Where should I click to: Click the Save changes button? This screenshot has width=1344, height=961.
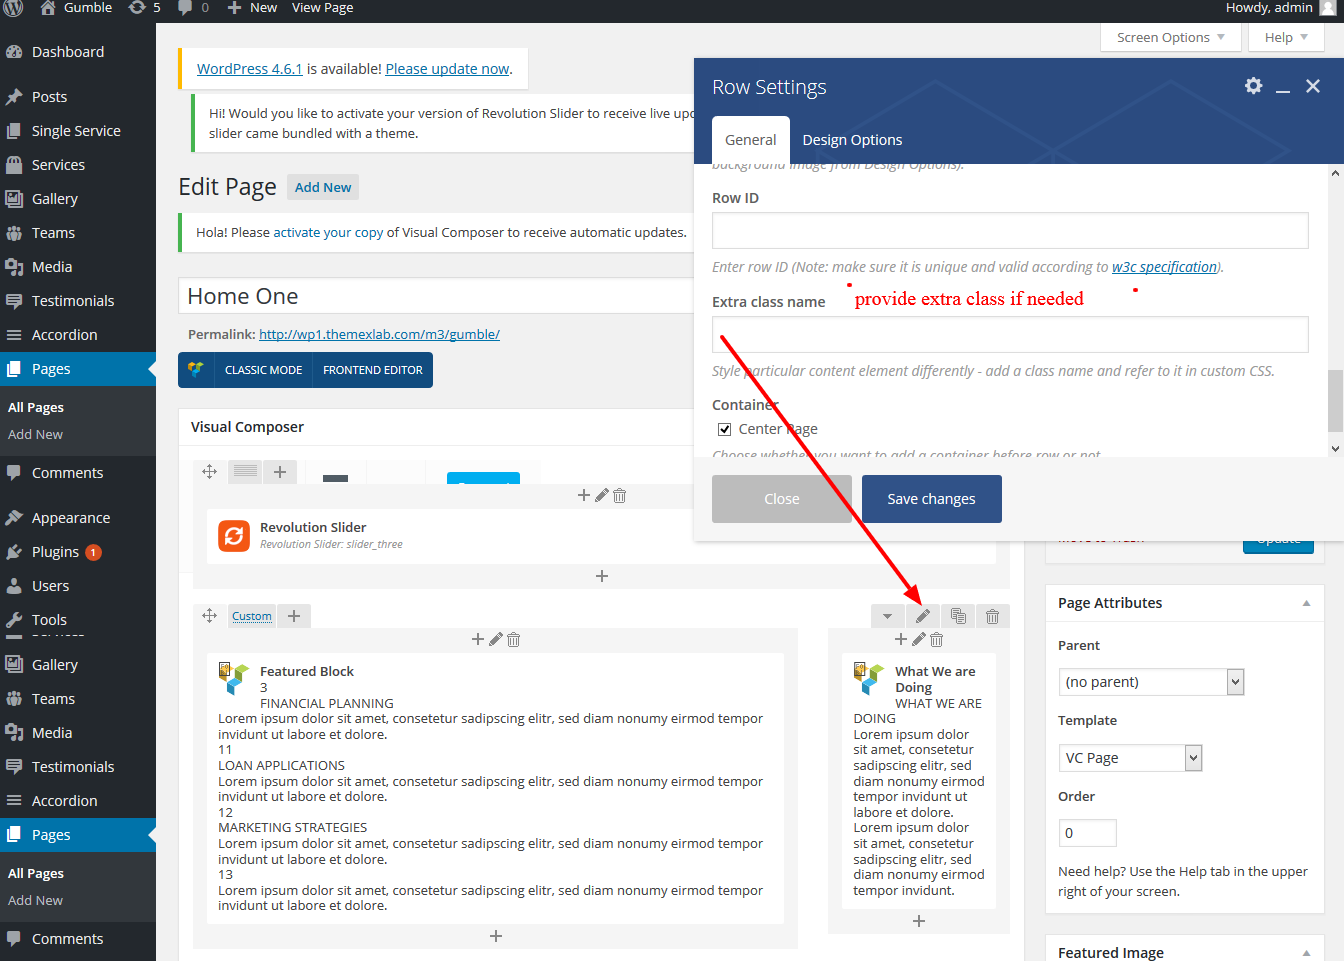point(931,499)
